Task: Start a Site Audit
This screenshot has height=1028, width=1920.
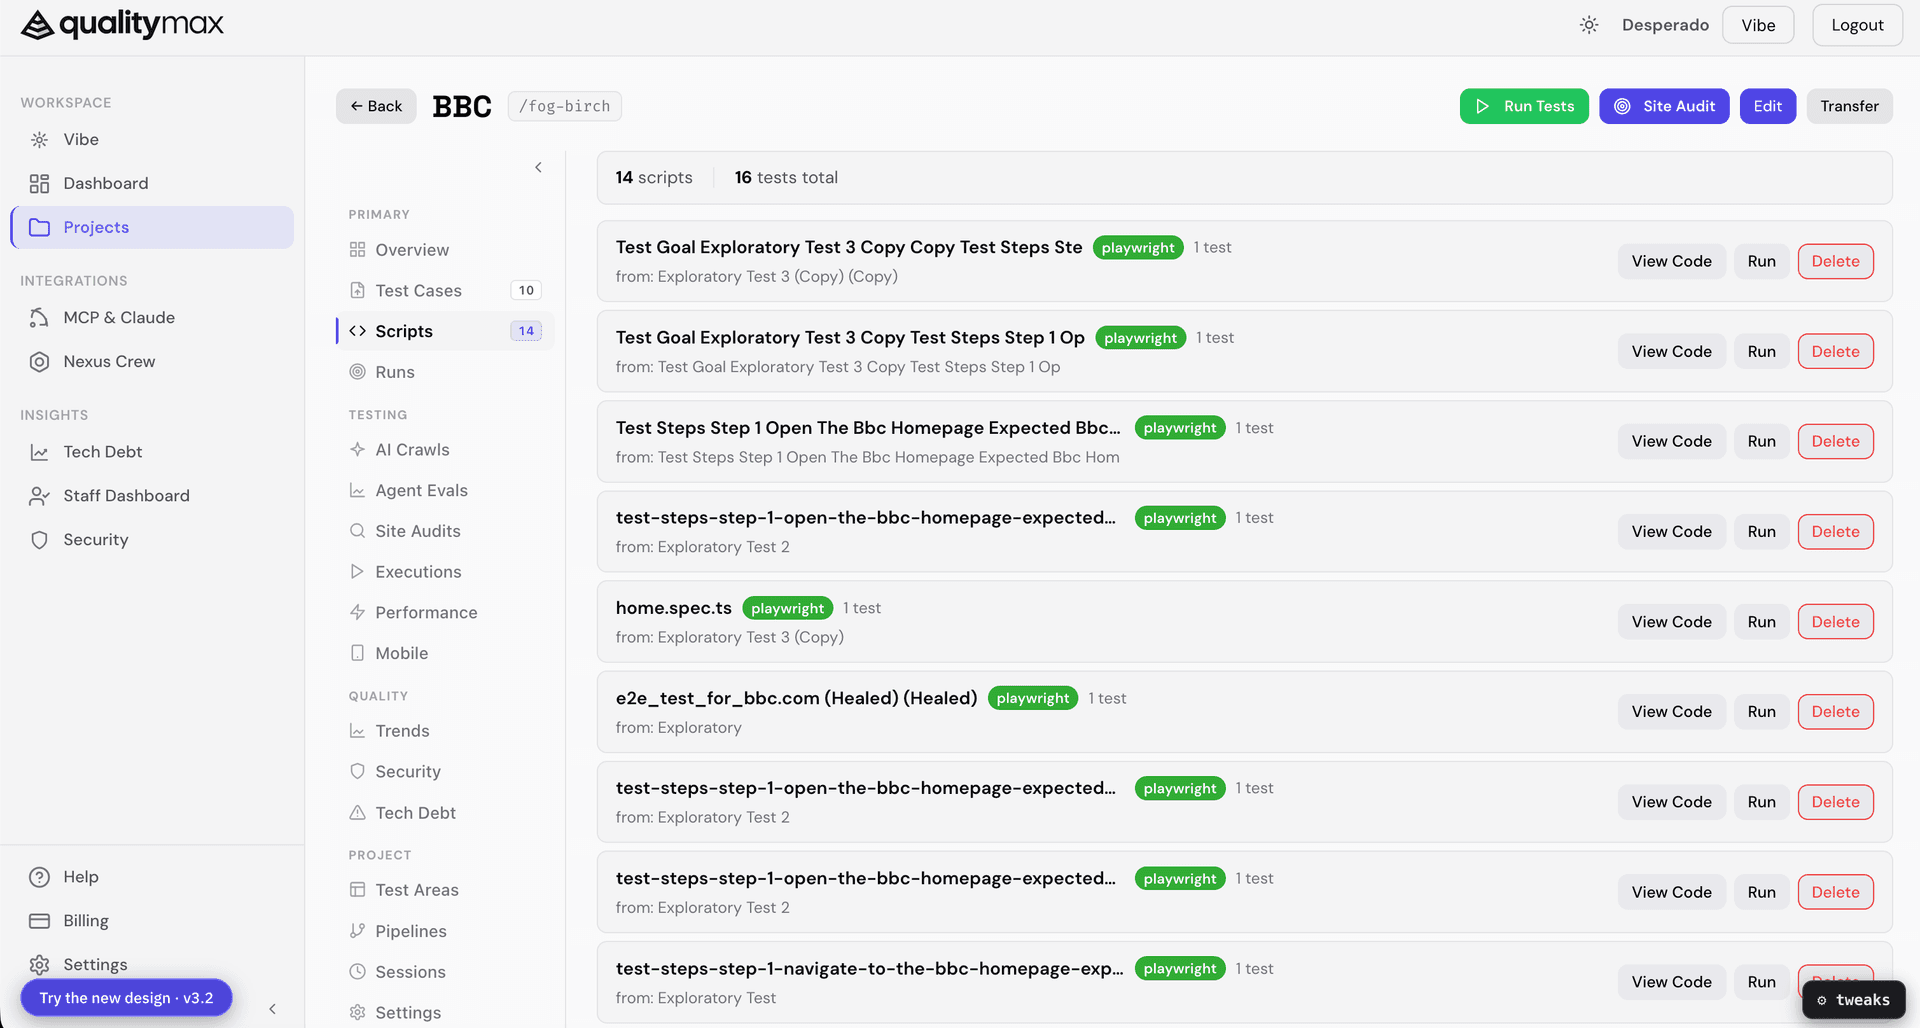Action: pyautogui.click(x=1664, y=106)
